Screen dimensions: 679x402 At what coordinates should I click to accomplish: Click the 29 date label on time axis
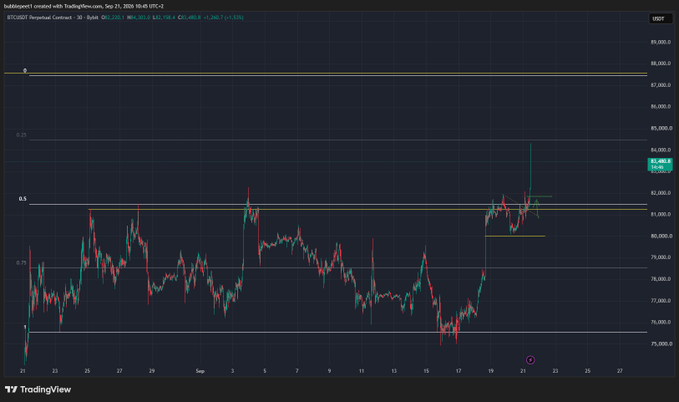152,371
